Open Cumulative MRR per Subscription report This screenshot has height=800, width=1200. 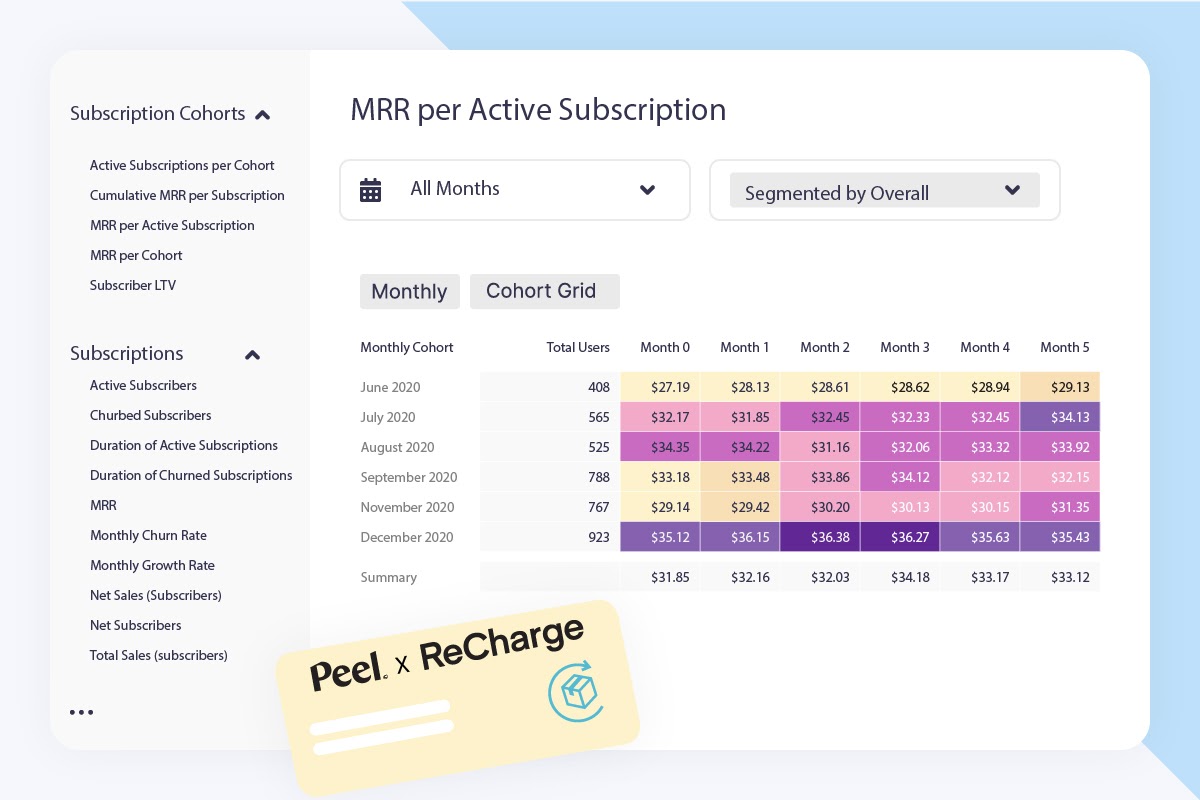pyautogui.click(x=187, y=195)
